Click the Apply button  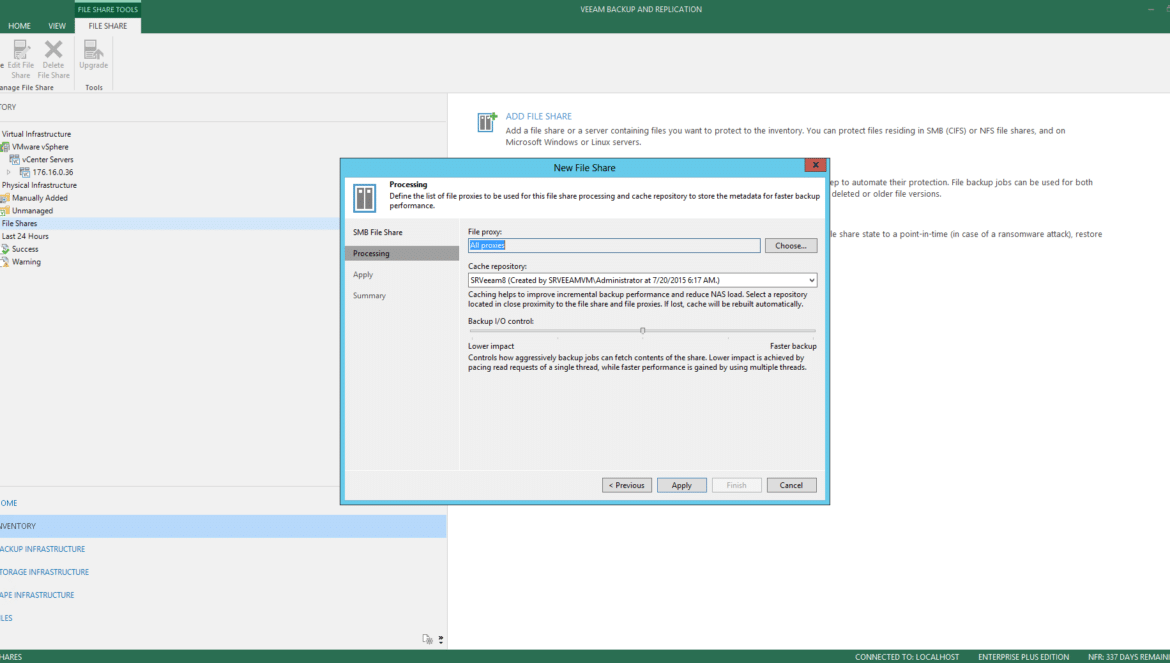(681, 486)
